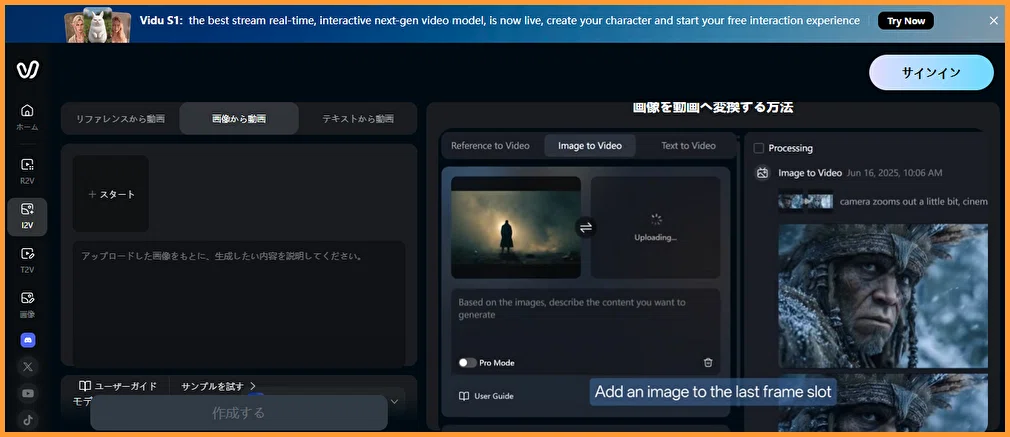Check the Processing checkbox

click(759, 148)
